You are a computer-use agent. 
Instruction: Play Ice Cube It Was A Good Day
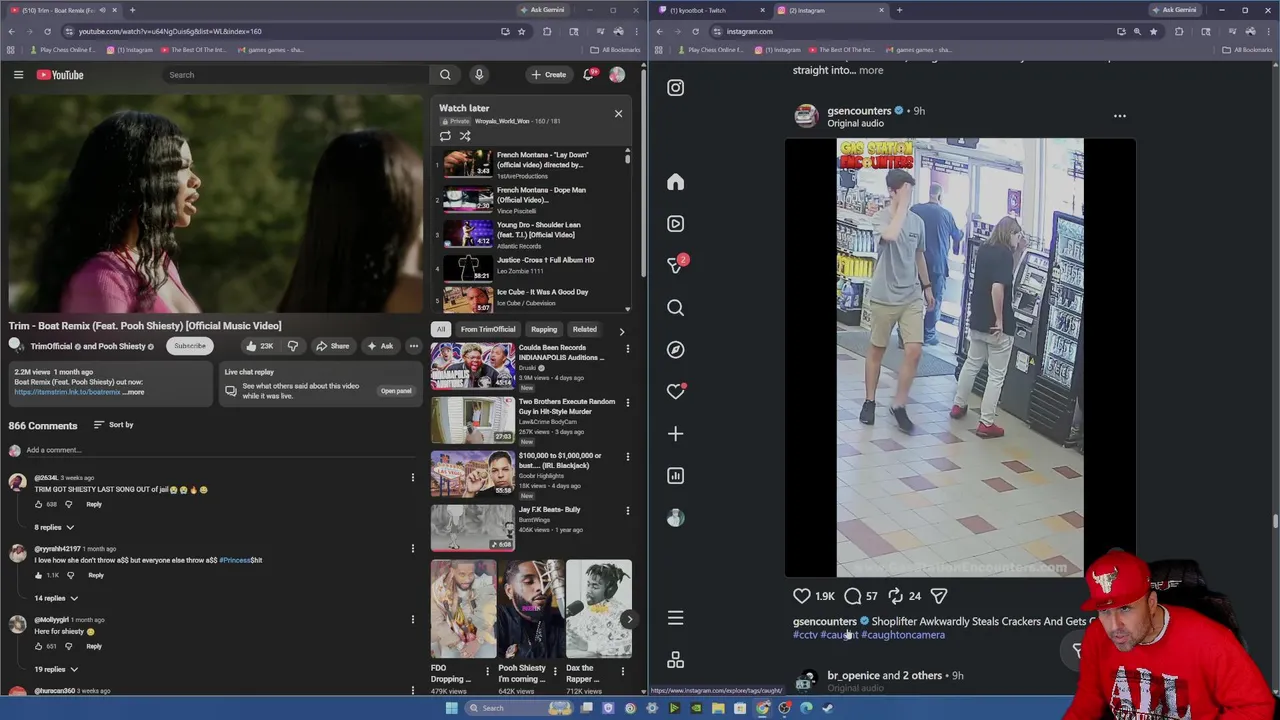pyautogui.click(x=528, y=299)
